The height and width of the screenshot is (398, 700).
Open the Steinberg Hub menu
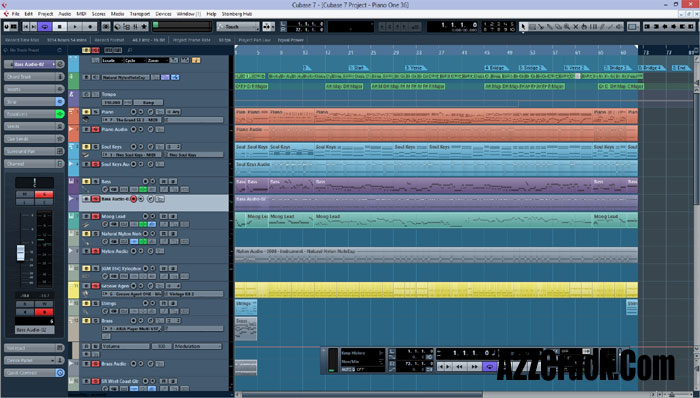click(x=237, y=14)
